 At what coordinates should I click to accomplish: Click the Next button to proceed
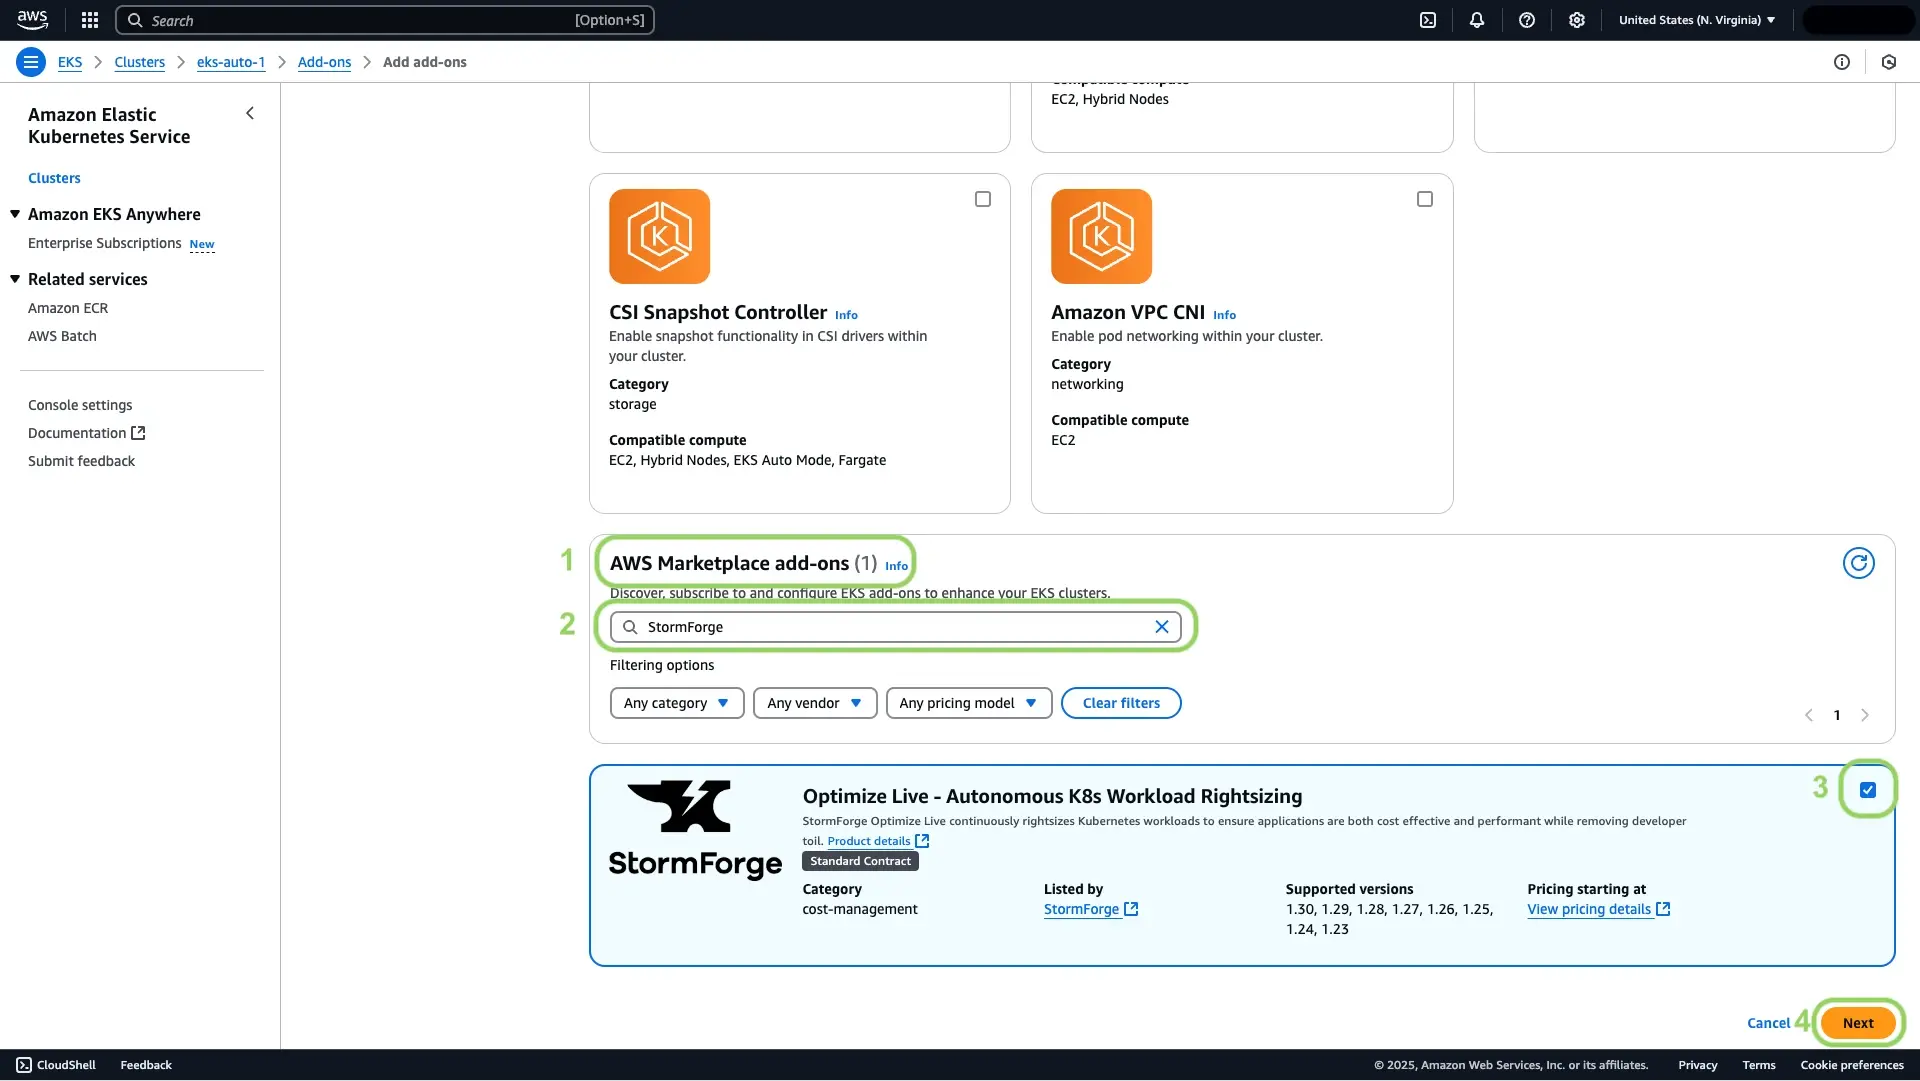tap(1858, 1022)
